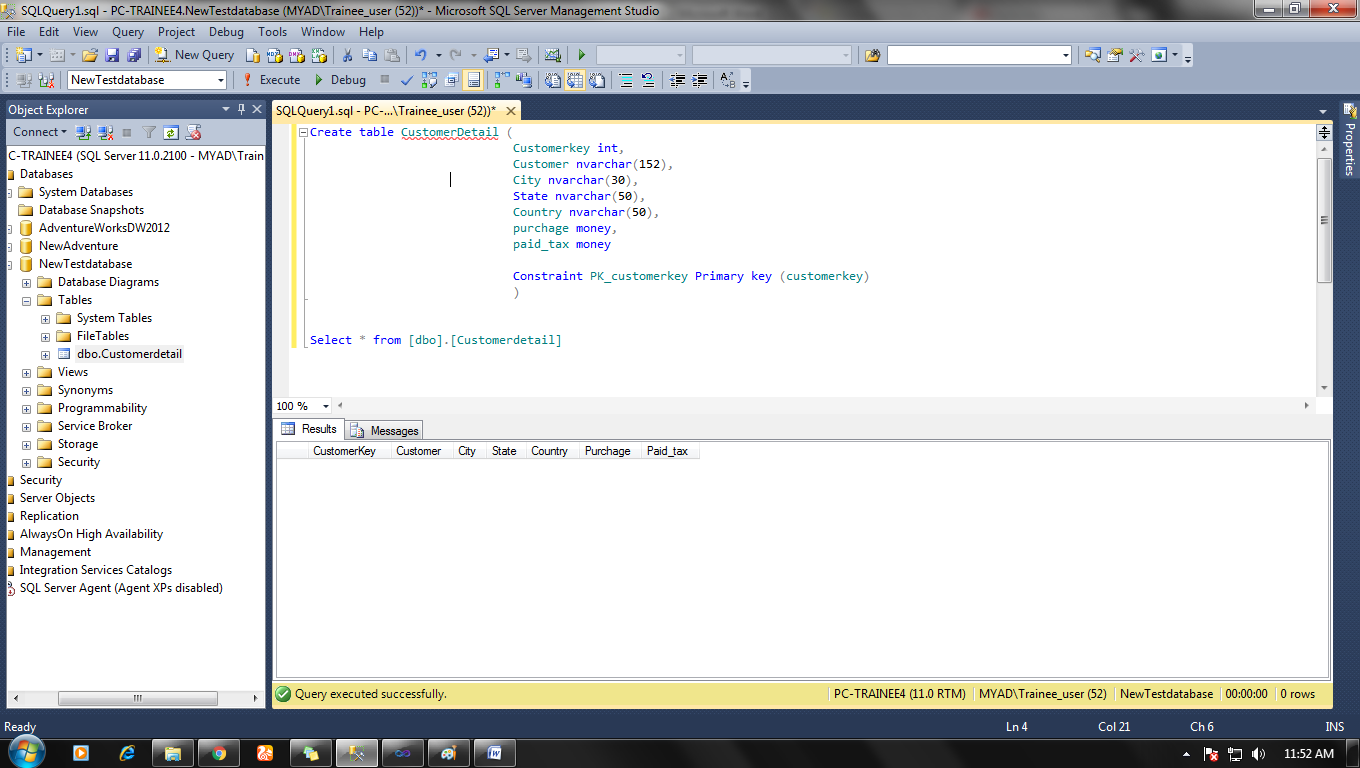This screenshot has height=768, width=1360.
Task: Click the Decrease Indent icon
Action: click(x=678, y=79)
